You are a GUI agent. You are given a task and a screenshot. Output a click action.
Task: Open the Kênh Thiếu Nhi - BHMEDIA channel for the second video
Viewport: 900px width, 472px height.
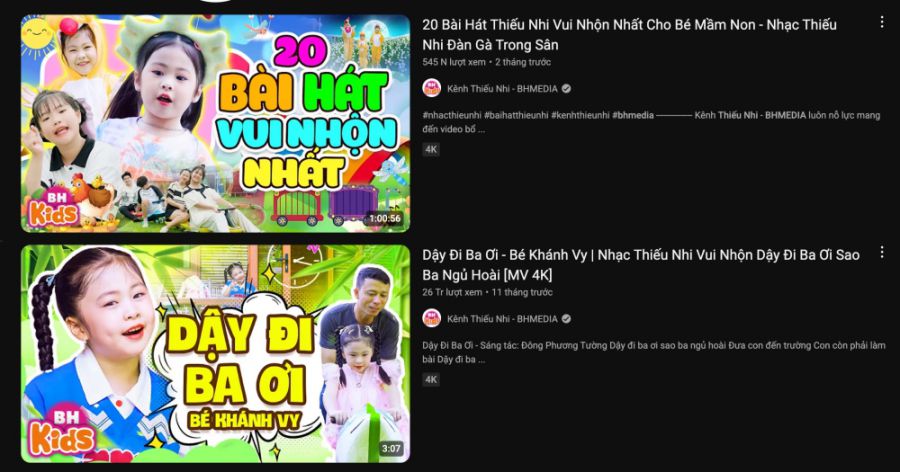(502, 319)
